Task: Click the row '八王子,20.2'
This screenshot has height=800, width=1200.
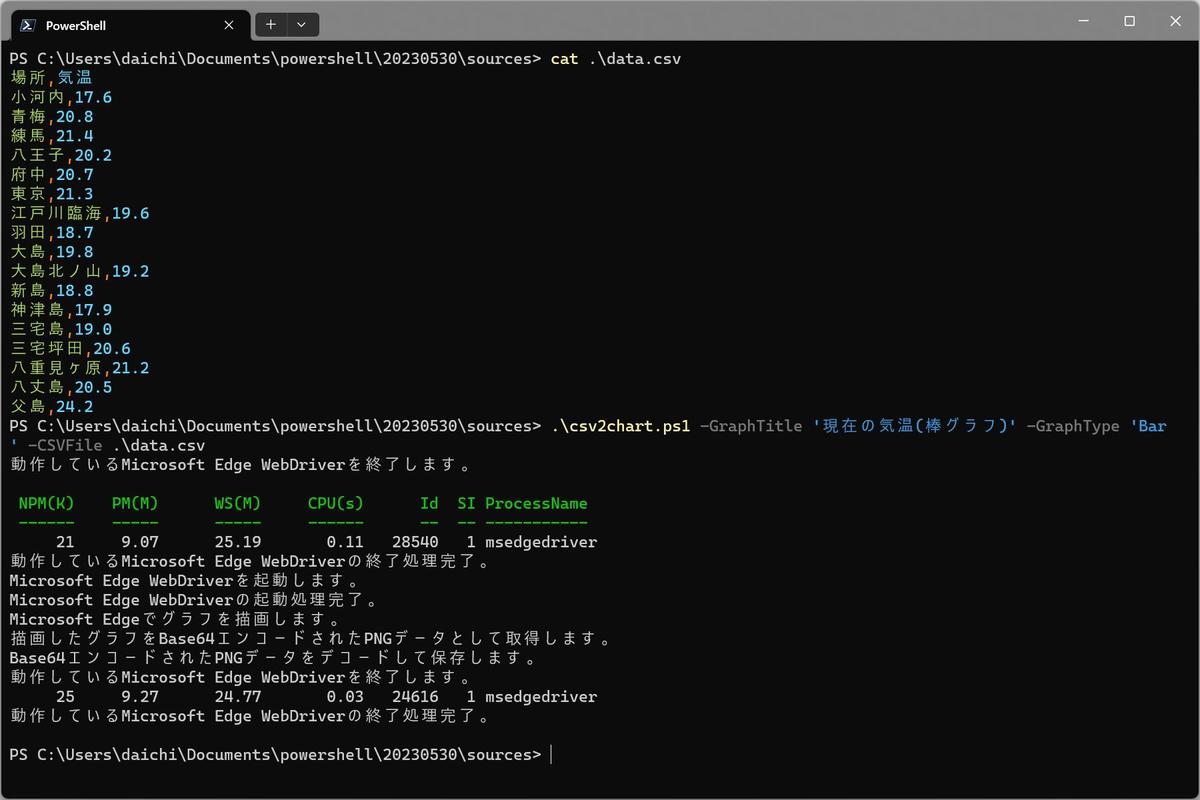Action: click(61, 155)
